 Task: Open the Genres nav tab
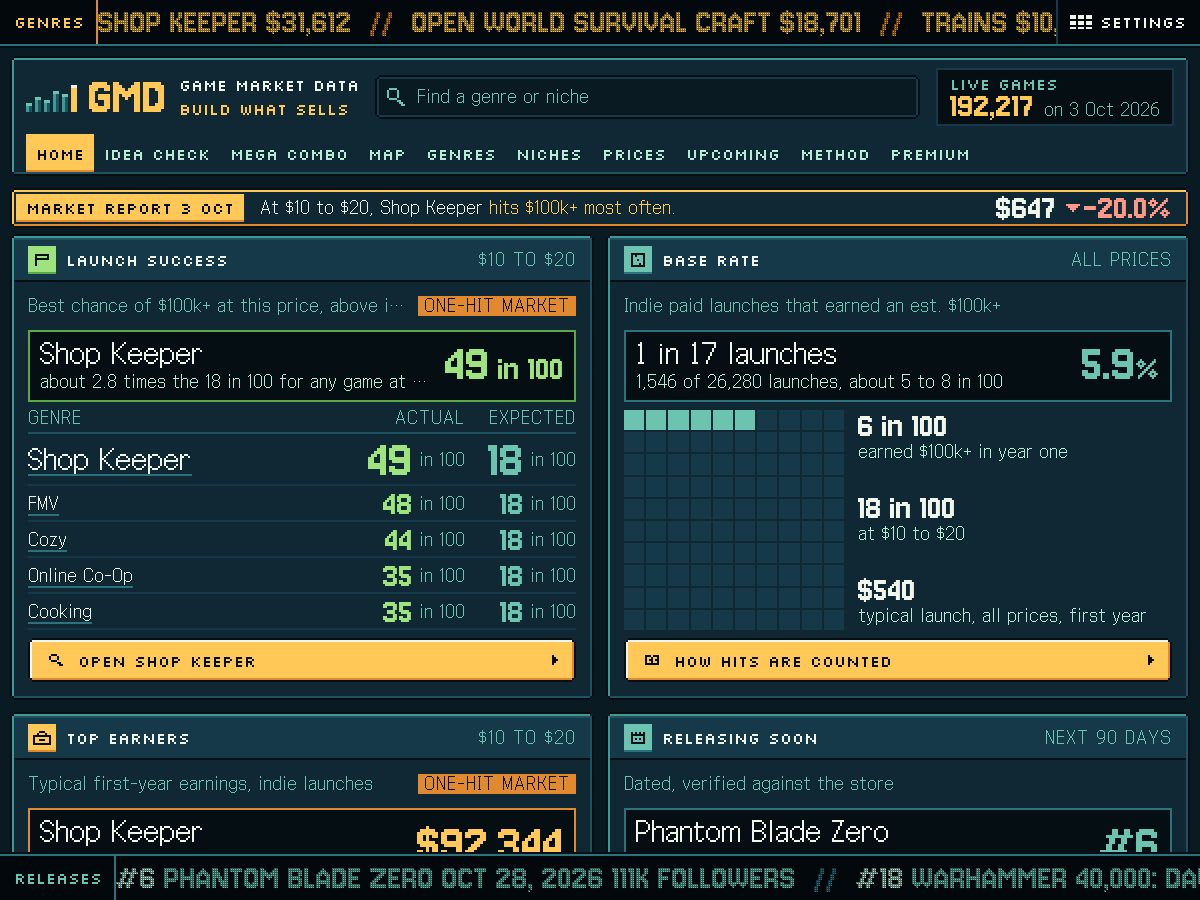click(461, 154)
